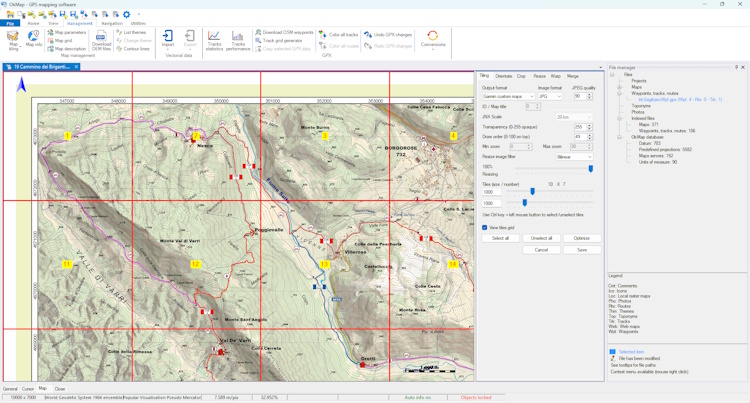Viewport: 750px width, 403px height.
Task: Open Map grid settings
Action: 60,41
